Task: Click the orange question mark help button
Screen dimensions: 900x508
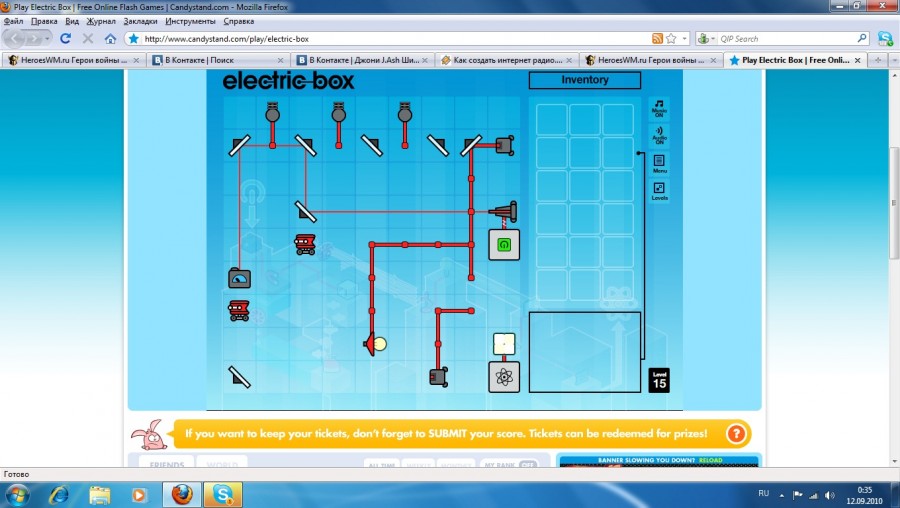Action: tap(736, 433)
